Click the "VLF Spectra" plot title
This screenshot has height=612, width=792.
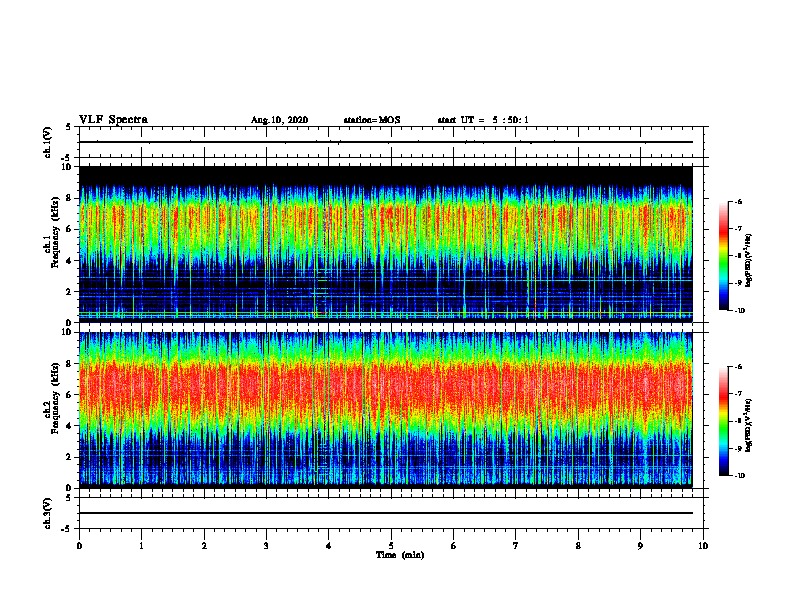(113, 120)
